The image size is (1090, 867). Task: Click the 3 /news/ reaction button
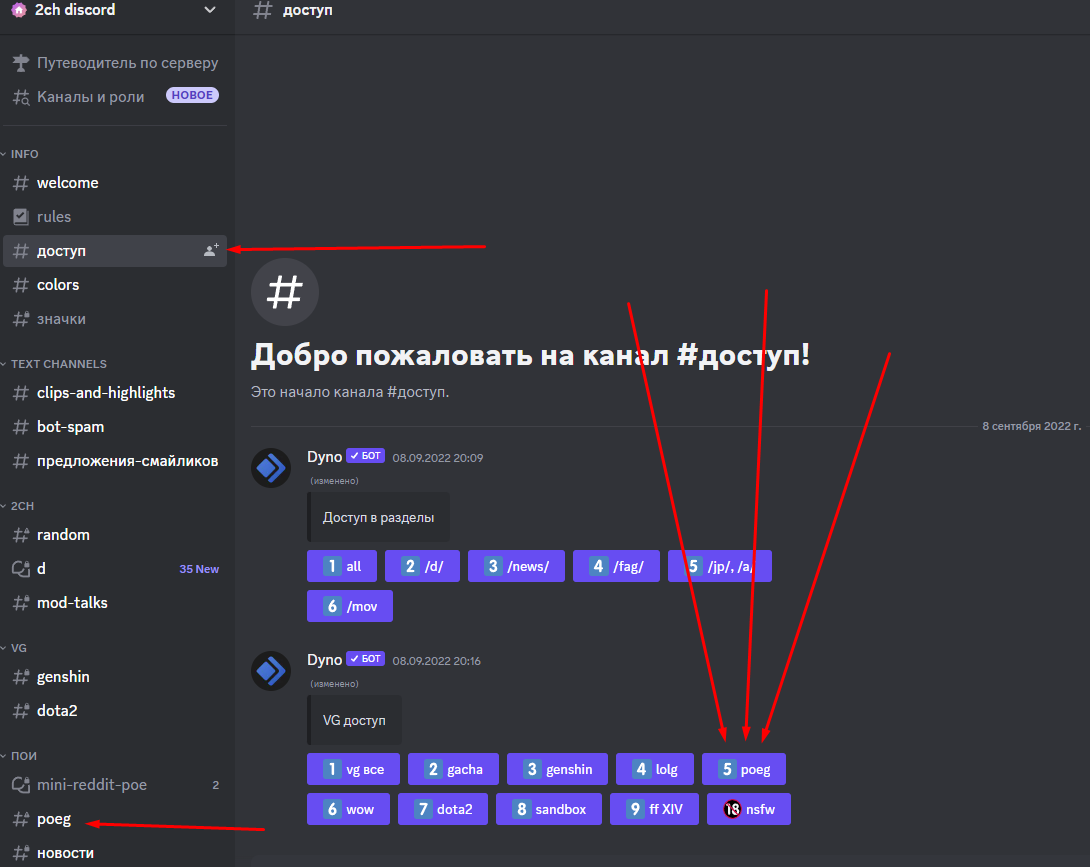click(x=516, y=566)
